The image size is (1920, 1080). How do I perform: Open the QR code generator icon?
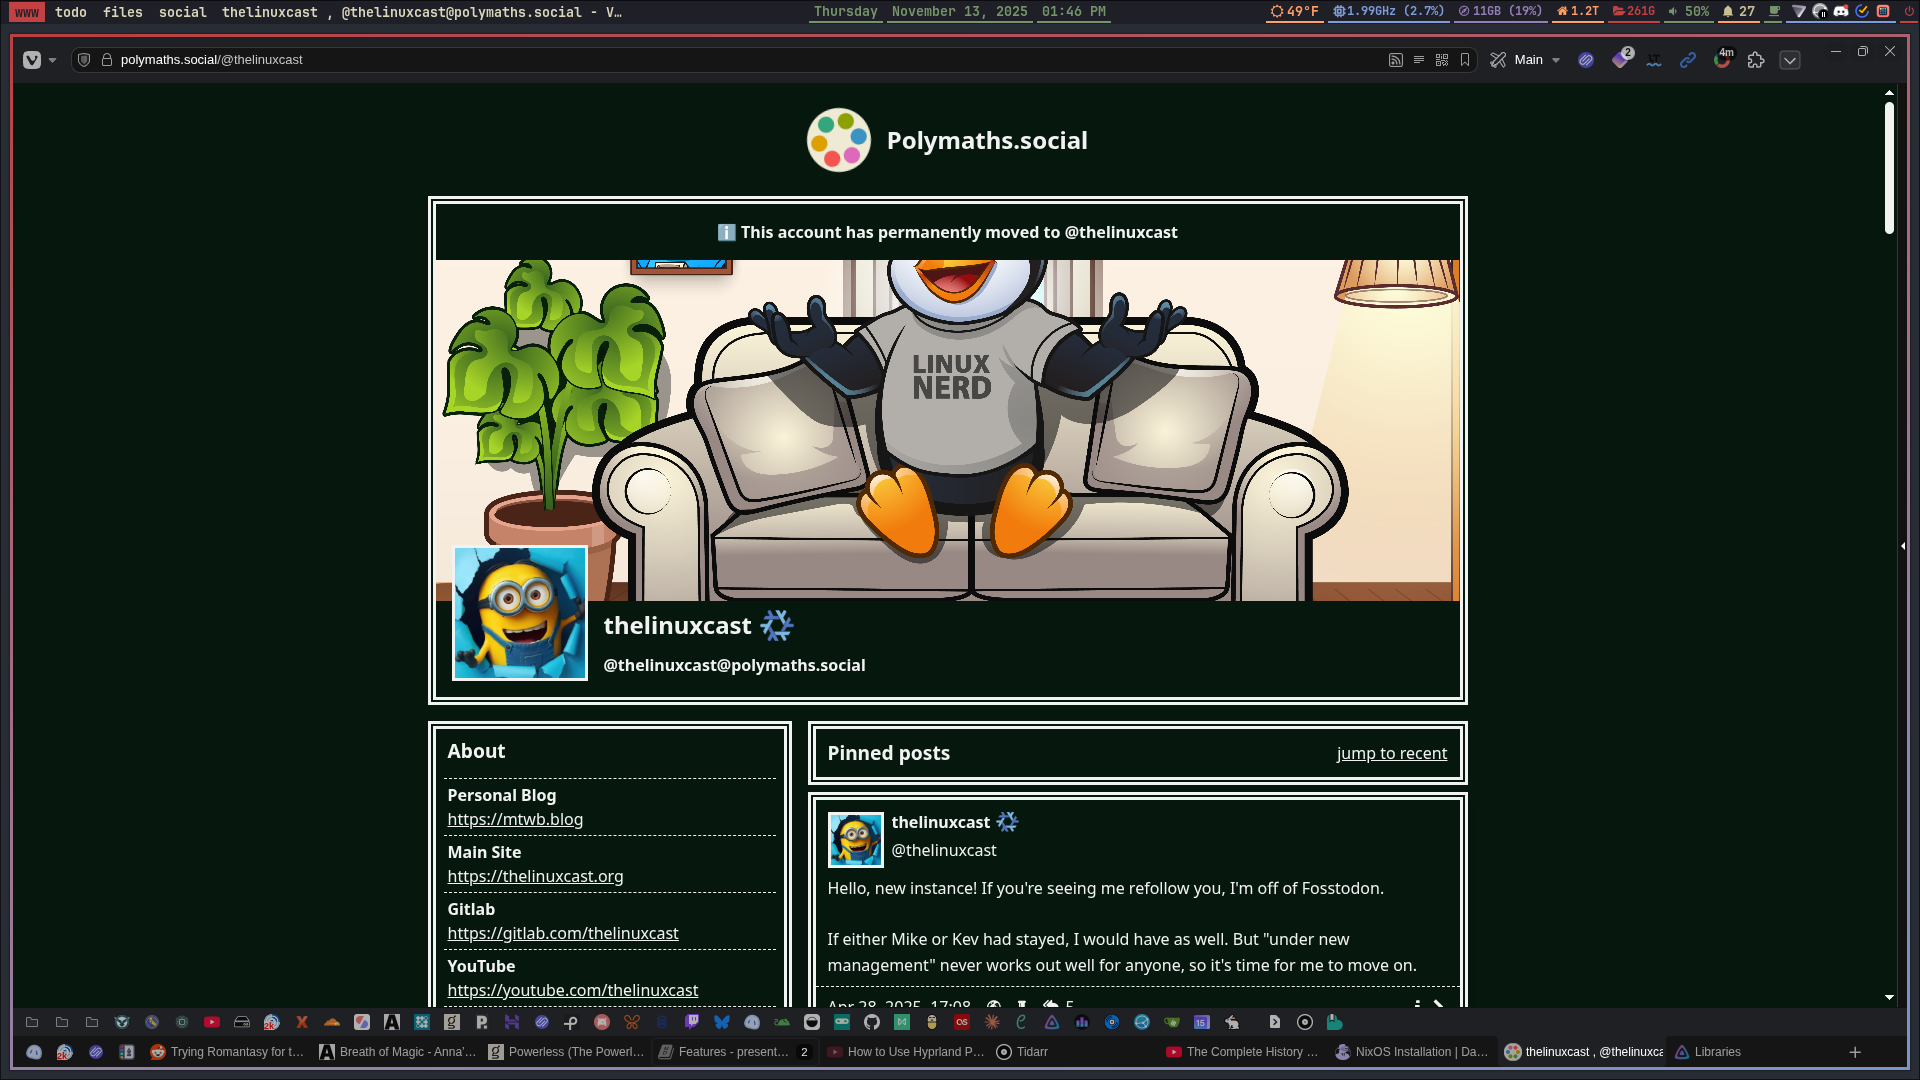coord(1442,60)
